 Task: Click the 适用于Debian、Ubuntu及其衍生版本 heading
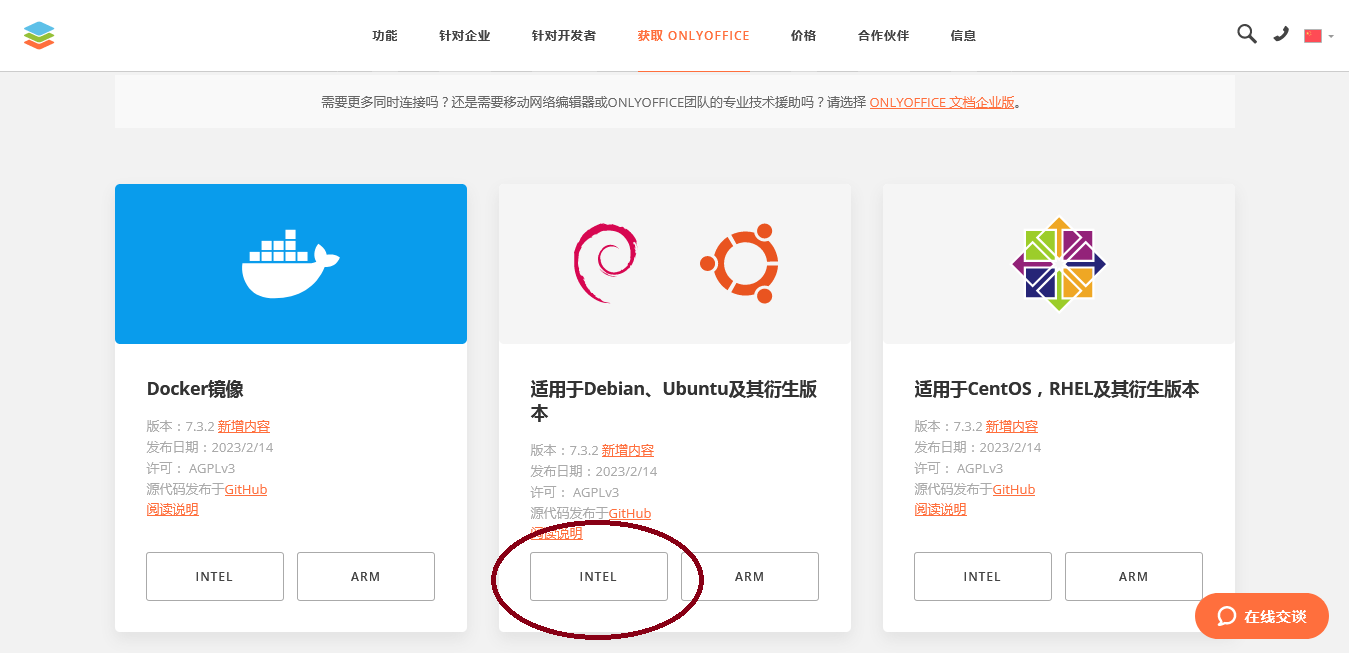(x=674, y=401)
